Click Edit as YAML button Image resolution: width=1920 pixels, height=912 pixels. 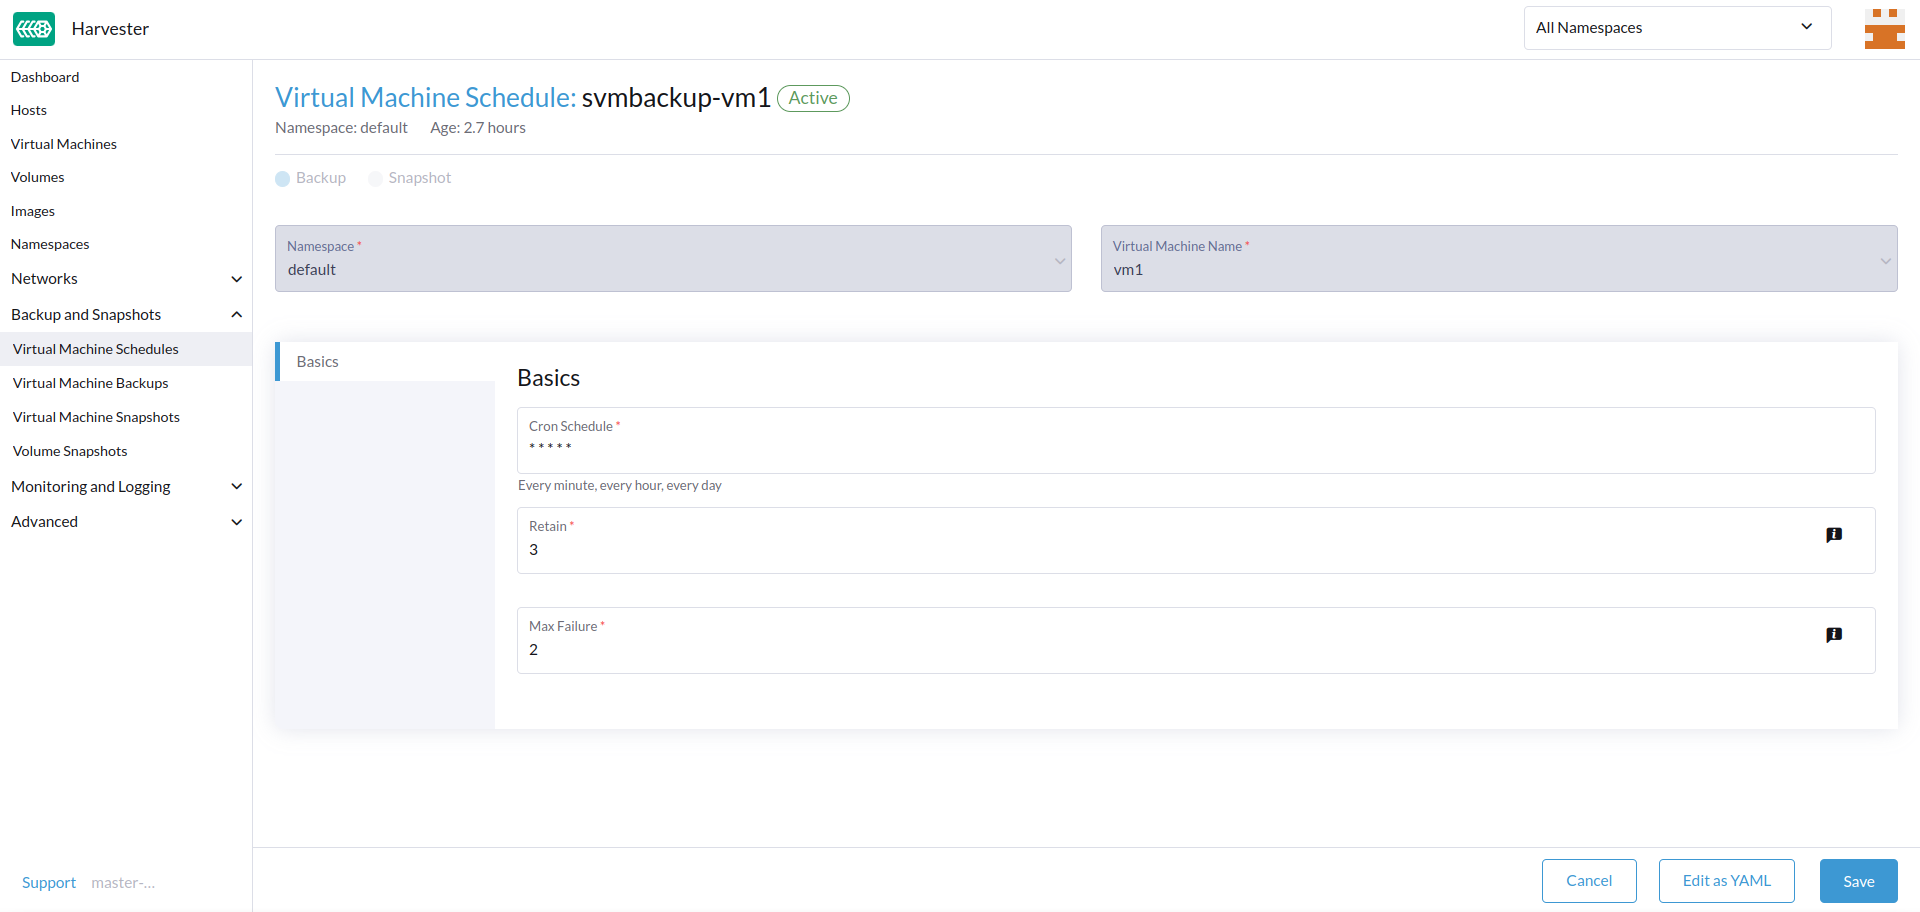[x=1725, y=881]
